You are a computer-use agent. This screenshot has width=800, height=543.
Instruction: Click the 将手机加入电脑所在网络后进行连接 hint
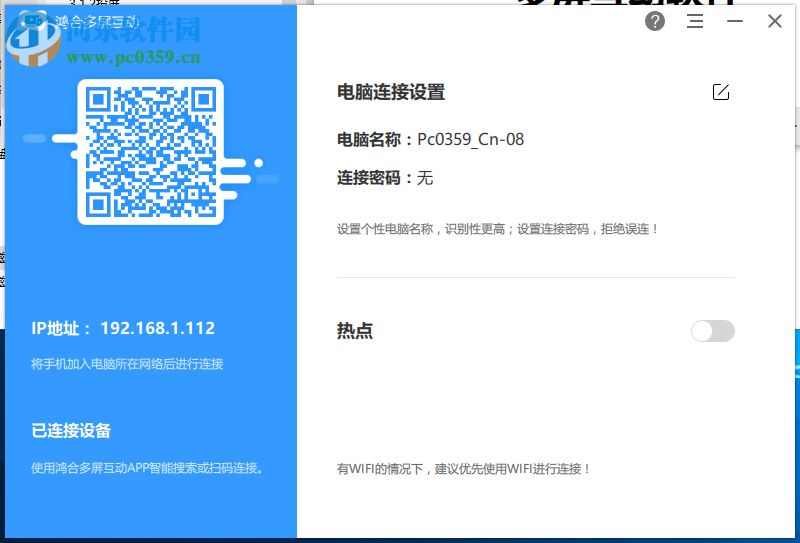pyautogui.click(x=127, y=364)
